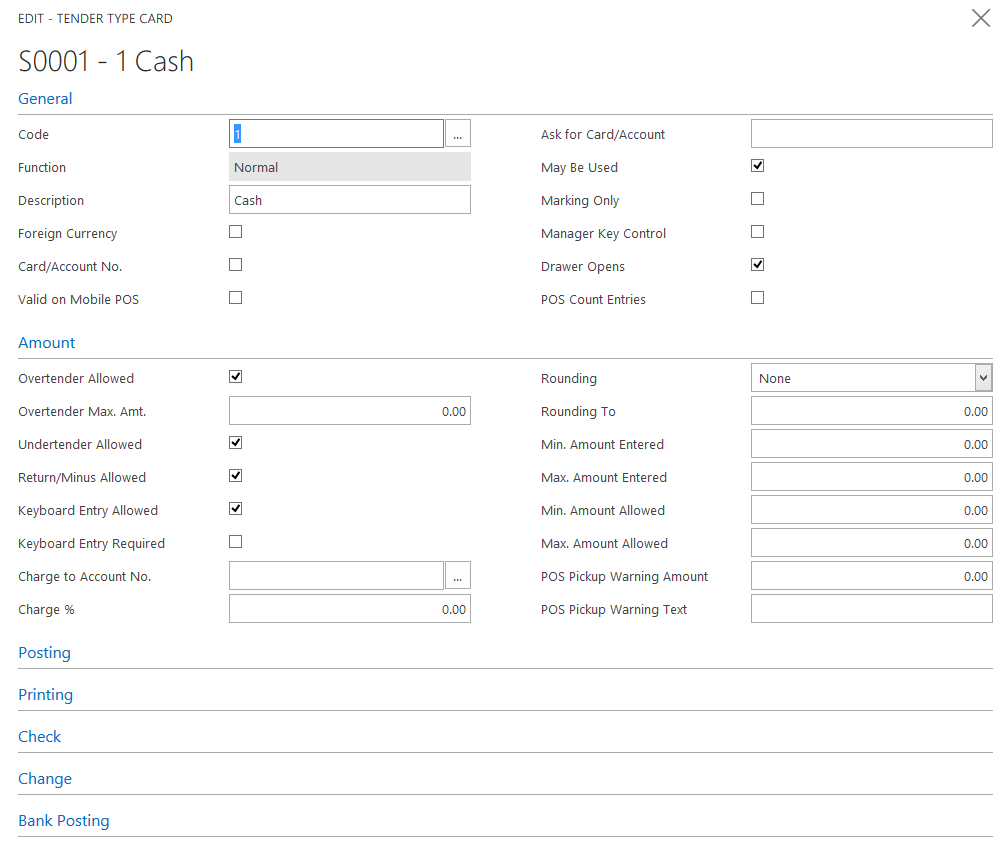
Task: Enable Keyboard Entry Required checkbox
Action: pyautogui.click(x=236, y=542)
